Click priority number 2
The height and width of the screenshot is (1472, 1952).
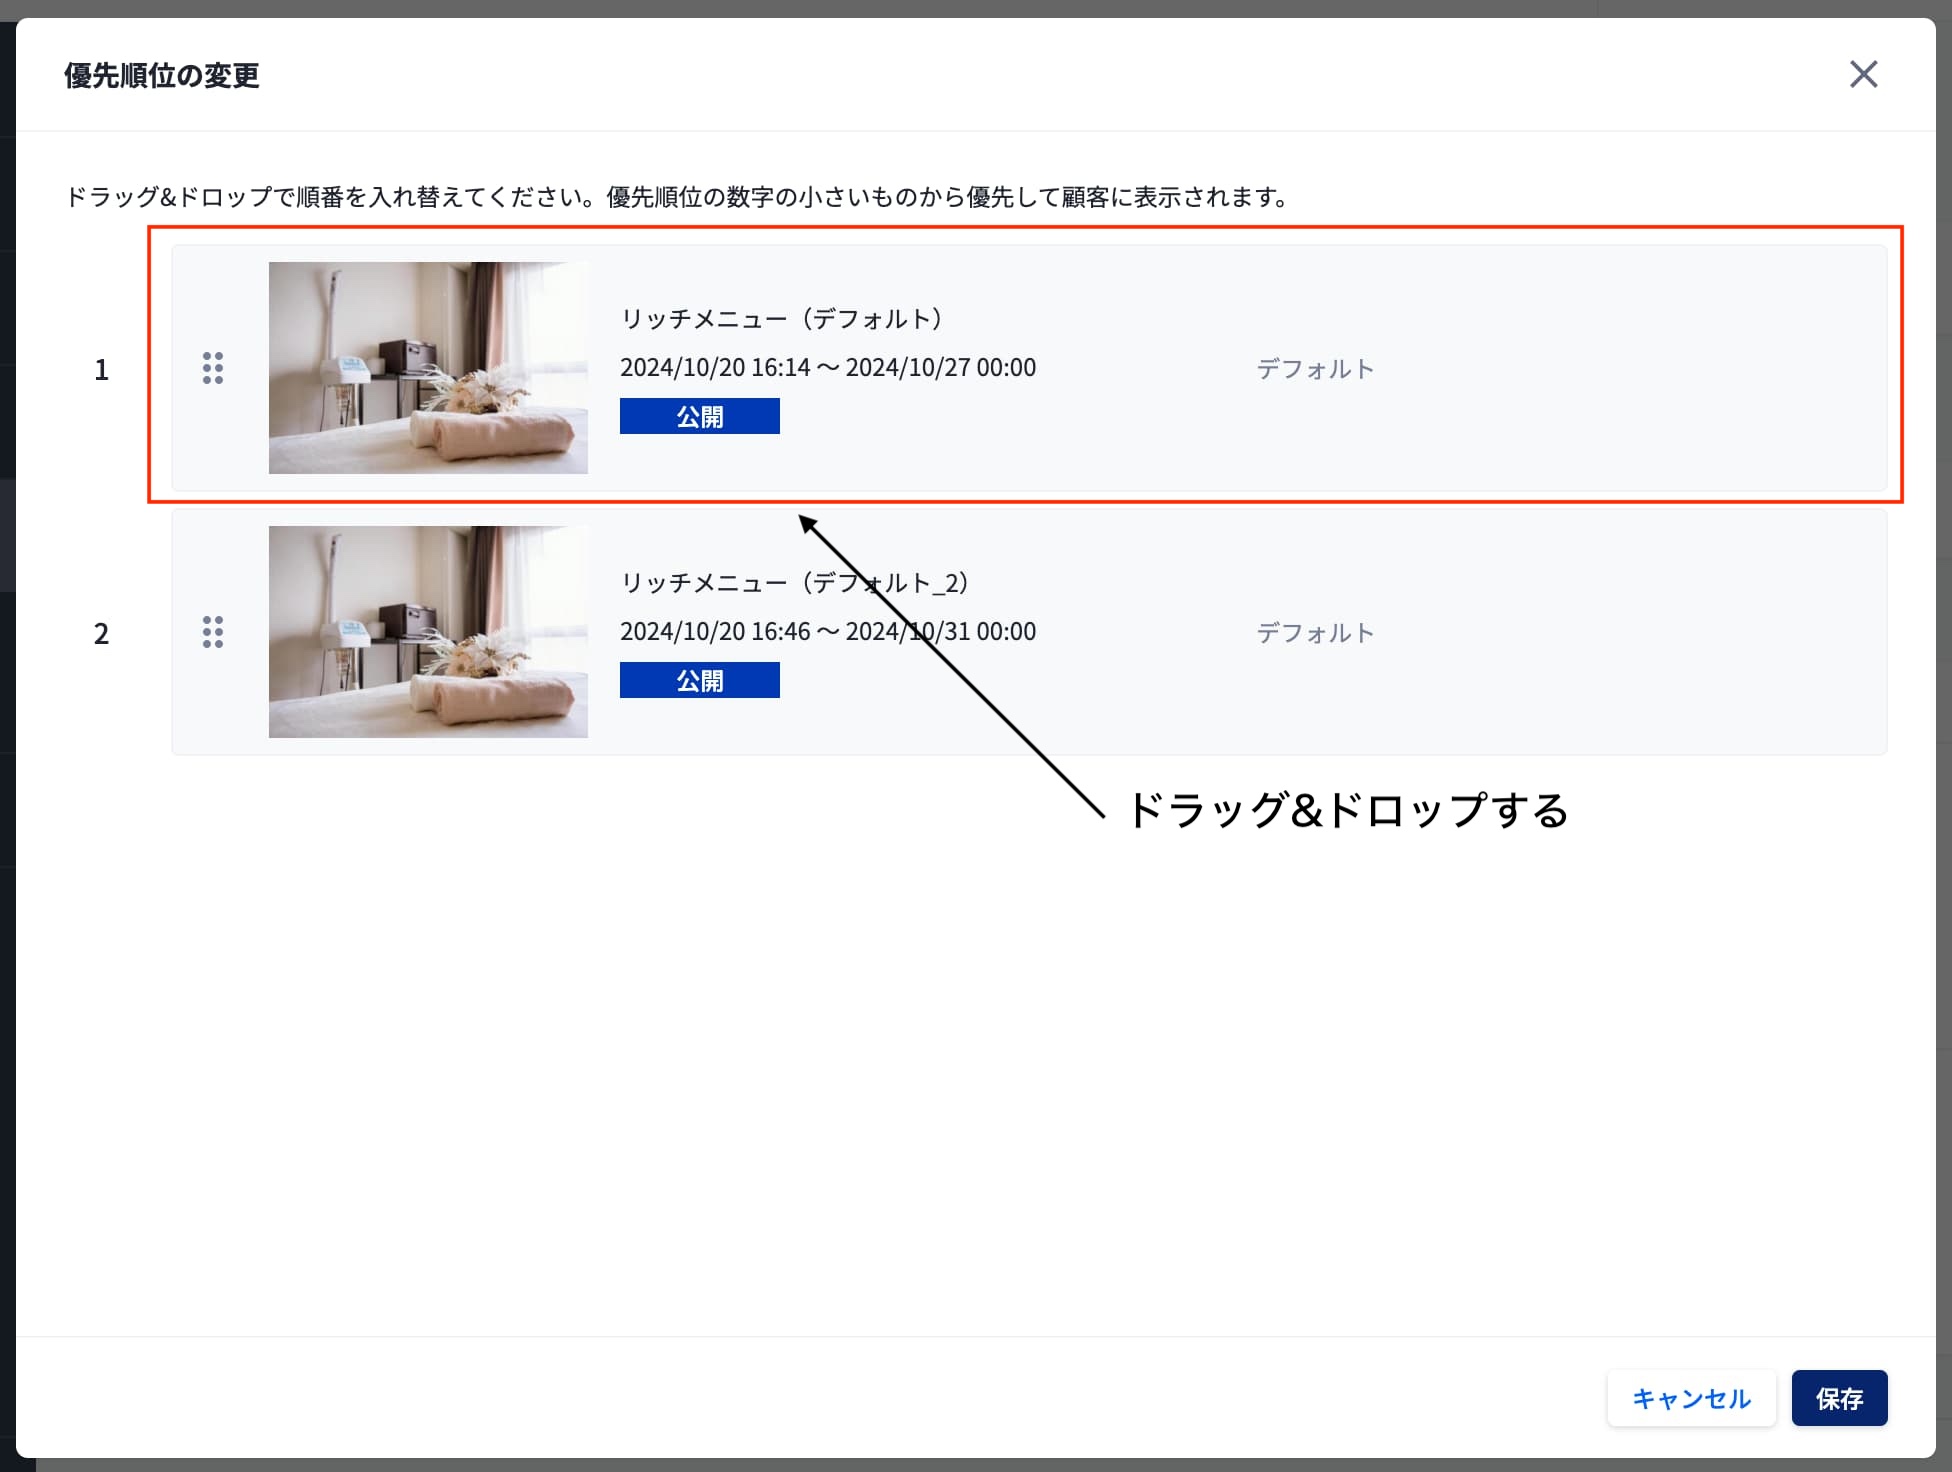(101, 634)
